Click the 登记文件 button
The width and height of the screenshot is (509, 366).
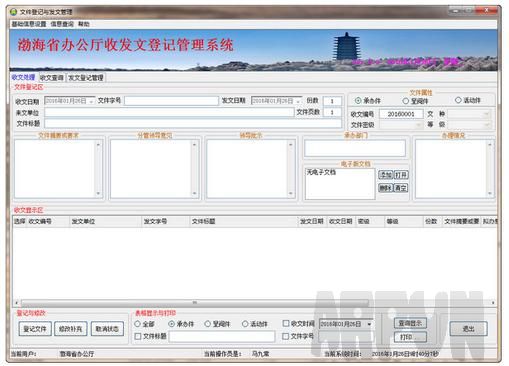(35, 329)
